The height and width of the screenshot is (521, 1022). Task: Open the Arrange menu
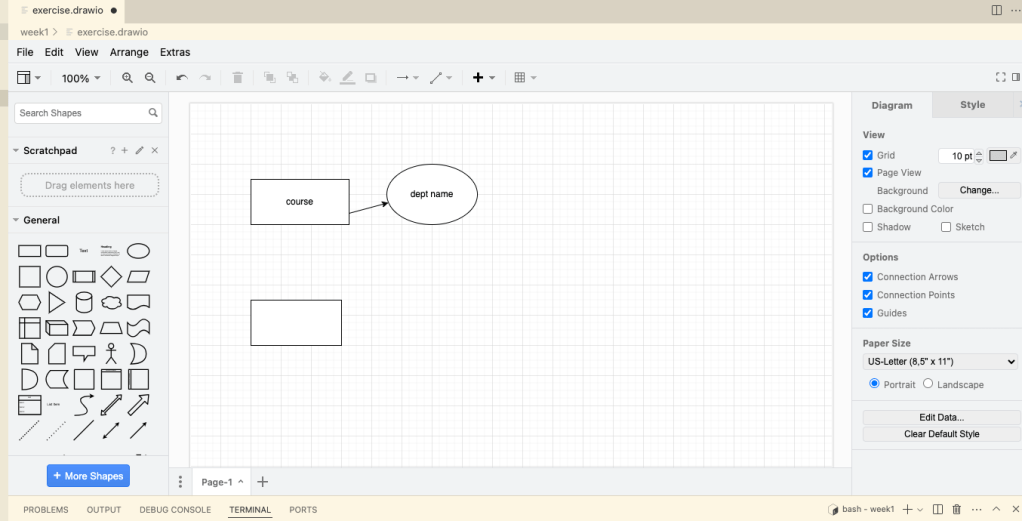click(x=129, y=52)
